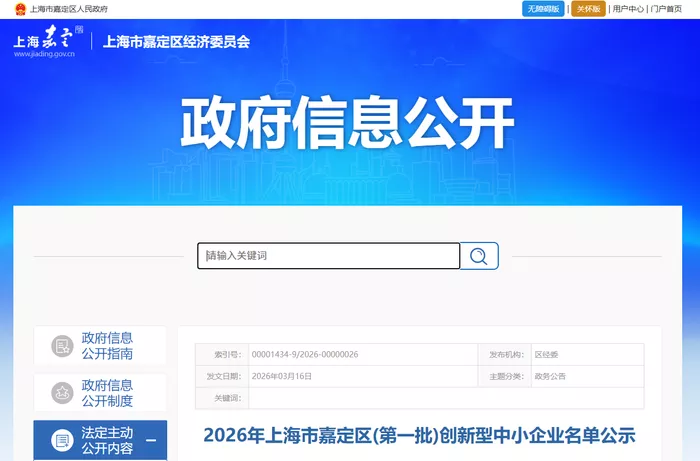
Task: Click the 政府信息公开 banner title
Action: tap(347, 122)
